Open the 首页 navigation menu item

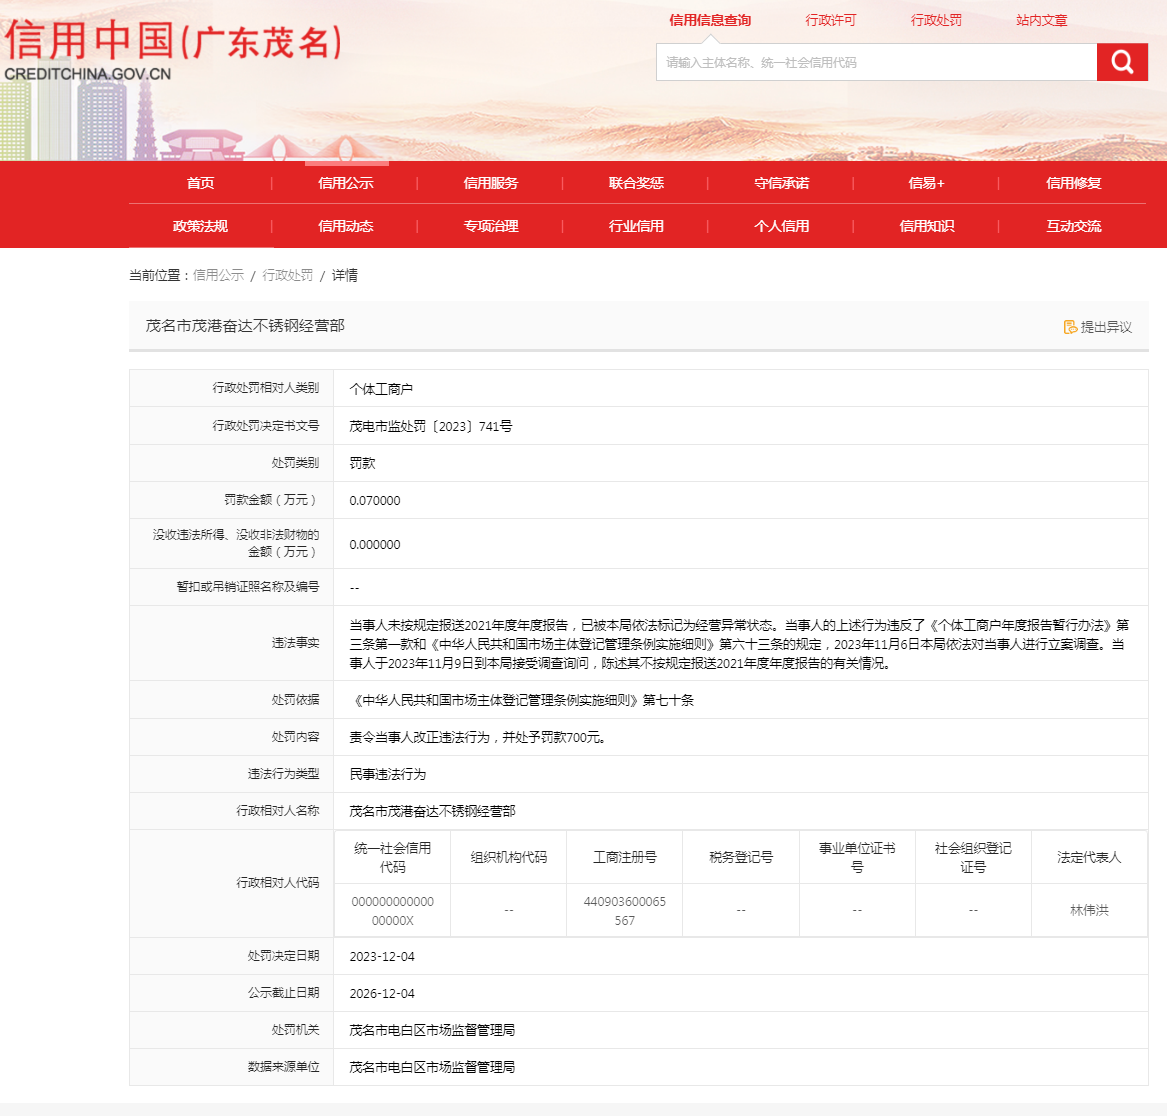200,183
